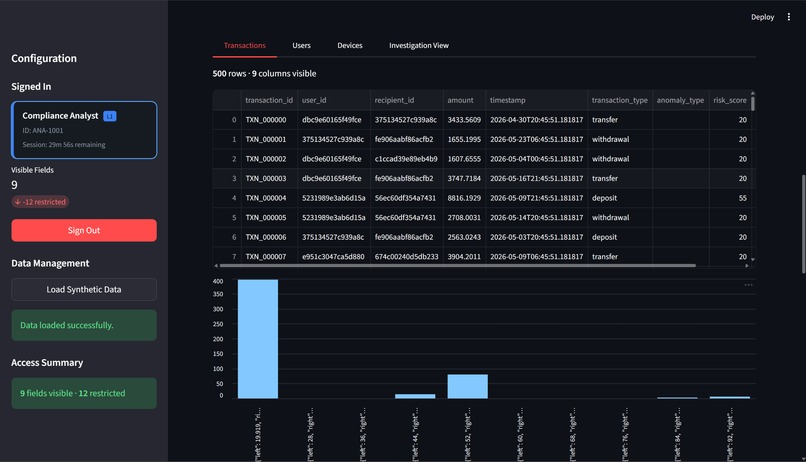Image resolution: width=806 pixels, height=462 pixels.
Task: Click recipient 674c00240d5db233 cell
Action: [407, 256]
